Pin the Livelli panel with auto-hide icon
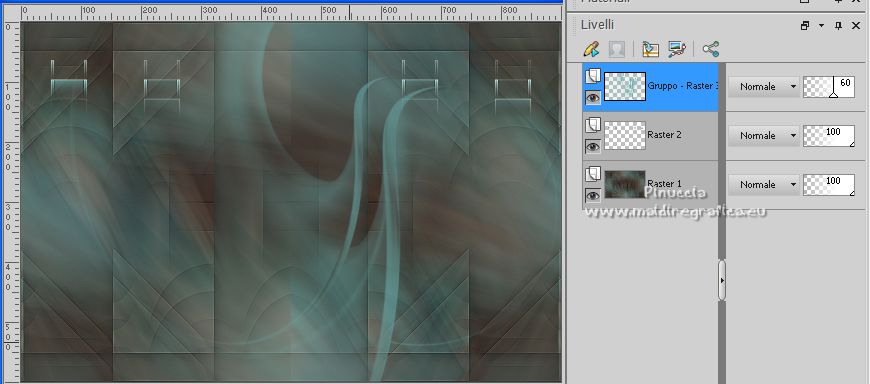Image resolution: width=870 pixels, height=384 pixels. click(x=838, y=26)
